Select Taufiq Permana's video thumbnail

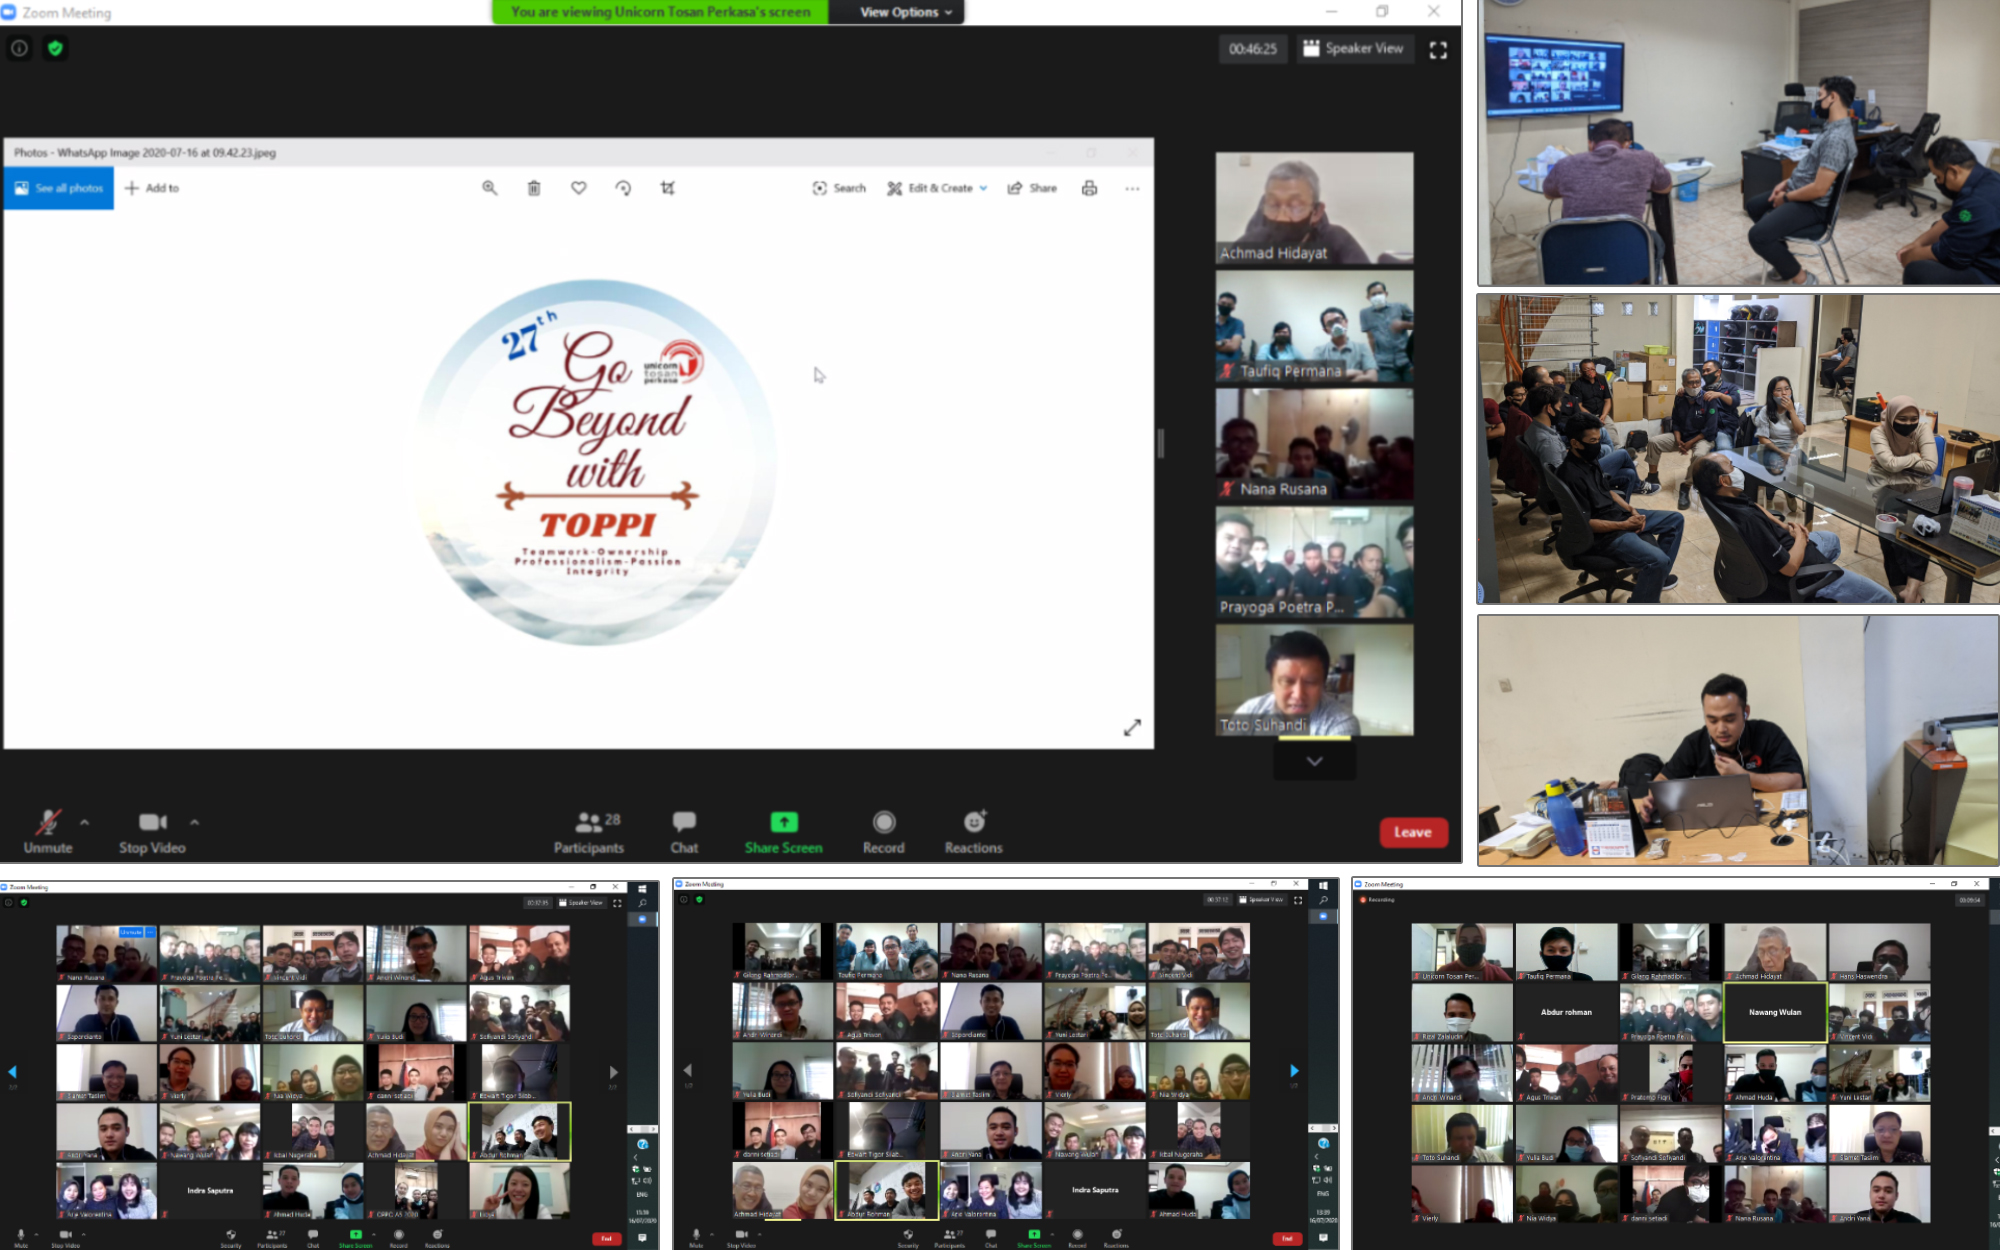point(1314,326)
